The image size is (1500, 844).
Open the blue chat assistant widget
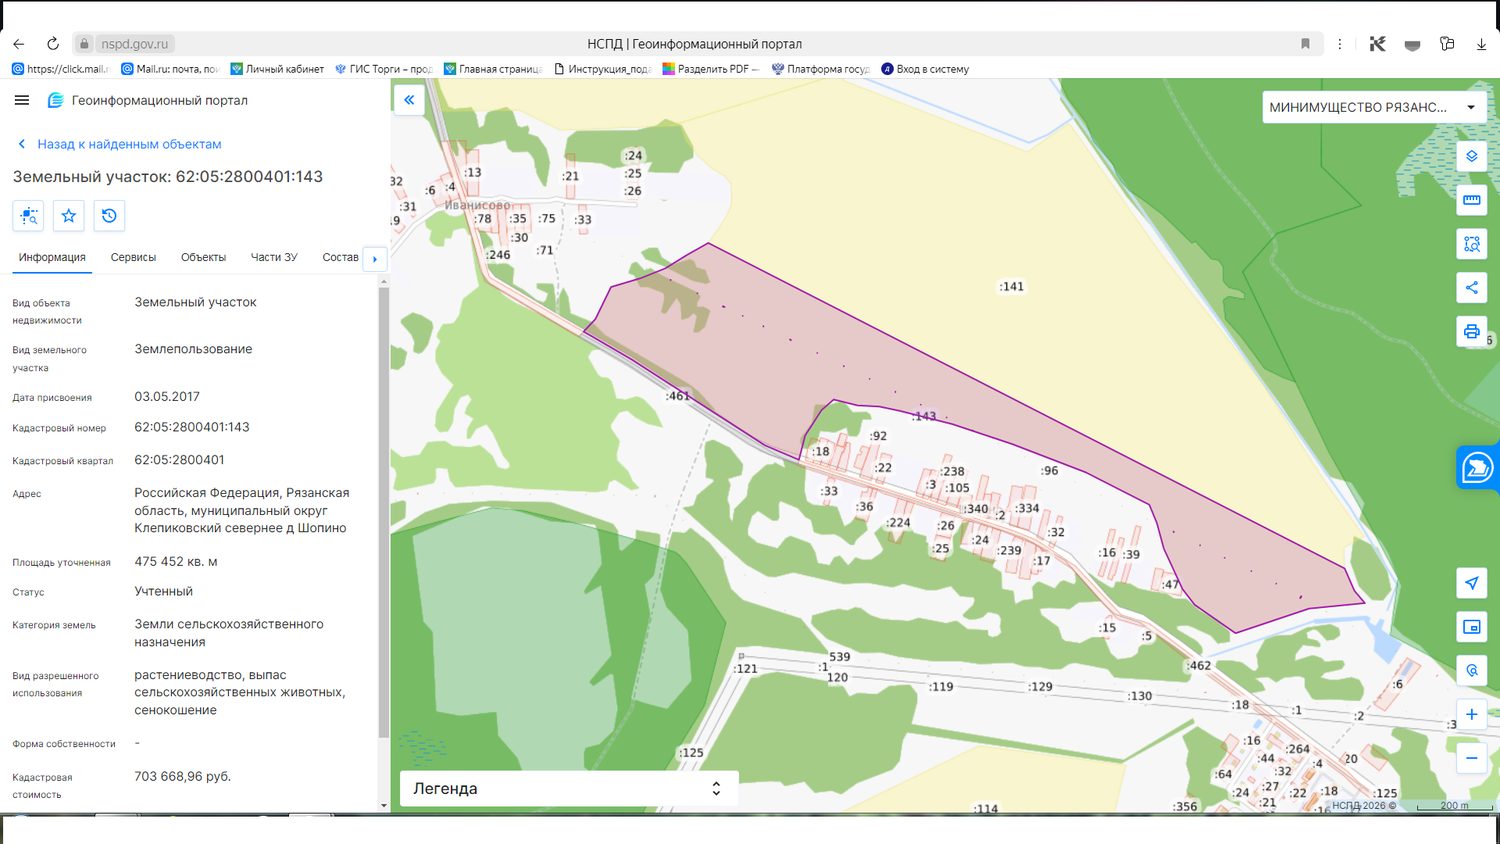[x=1478, y=467]
